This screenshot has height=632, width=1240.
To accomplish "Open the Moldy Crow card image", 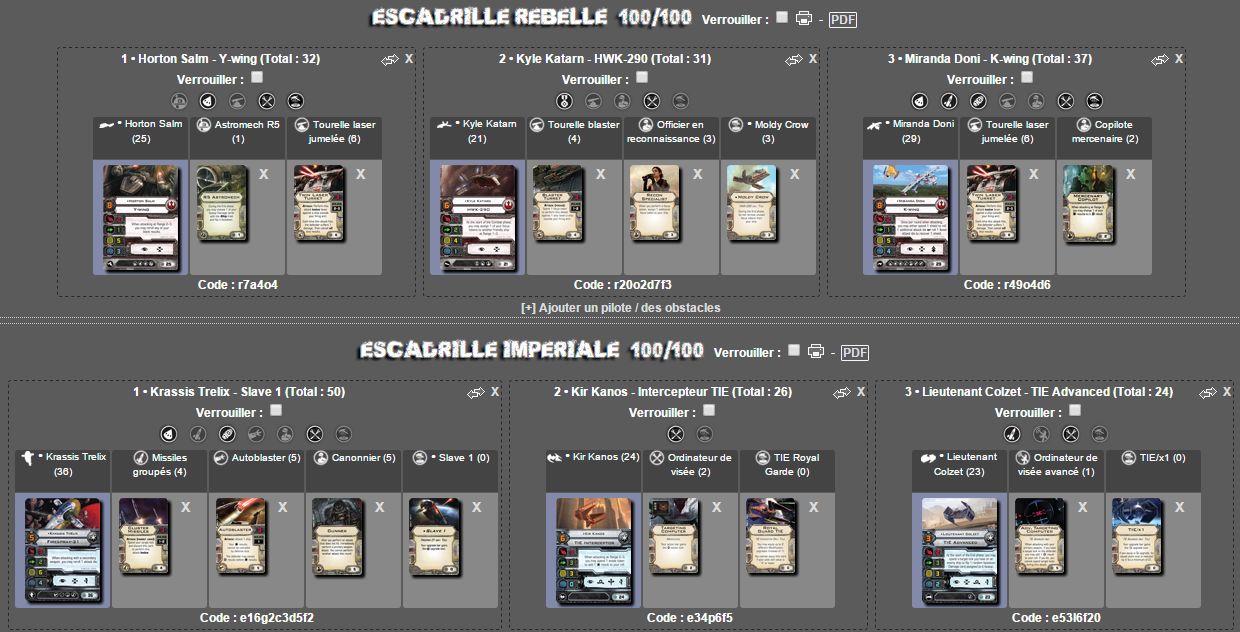I will pyautogui.click(x=752, y=204).
